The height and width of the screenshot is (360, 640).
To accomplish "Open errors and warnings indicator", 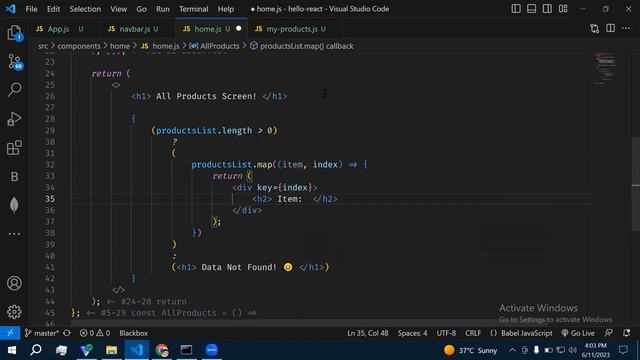I will (x=95, y=333).
